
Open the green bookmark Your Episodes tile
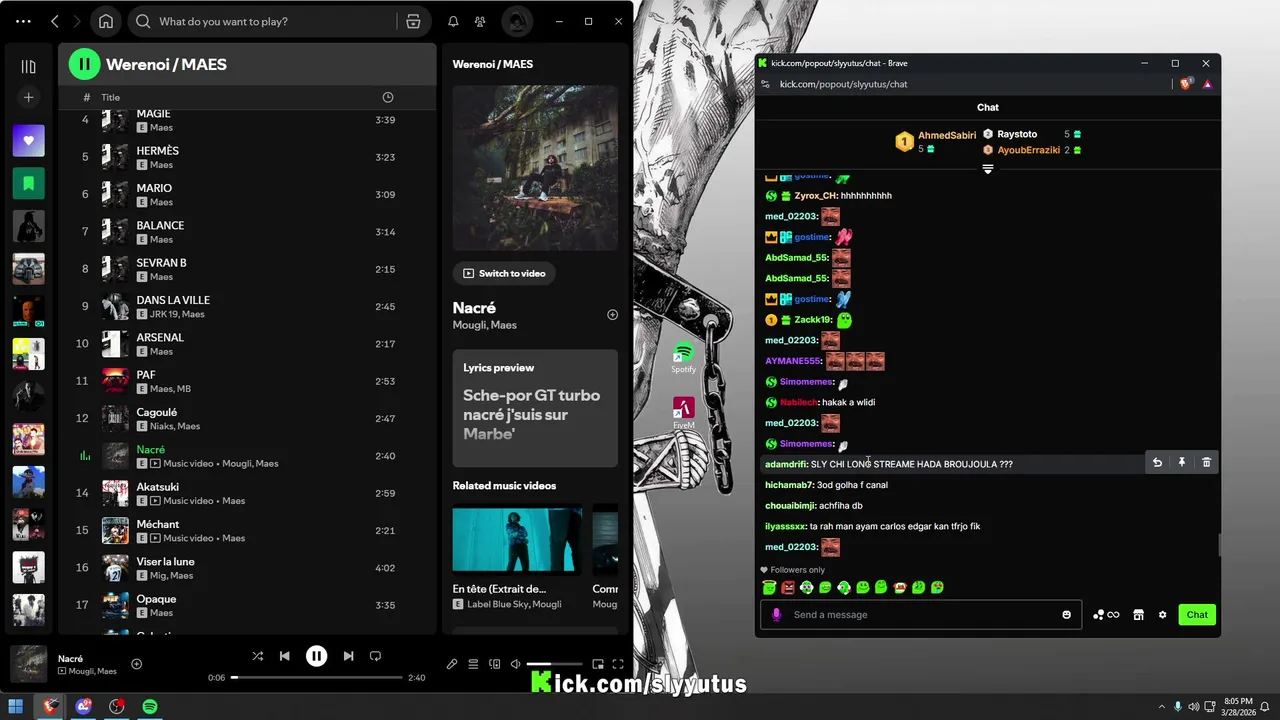[x=28, y=184]
